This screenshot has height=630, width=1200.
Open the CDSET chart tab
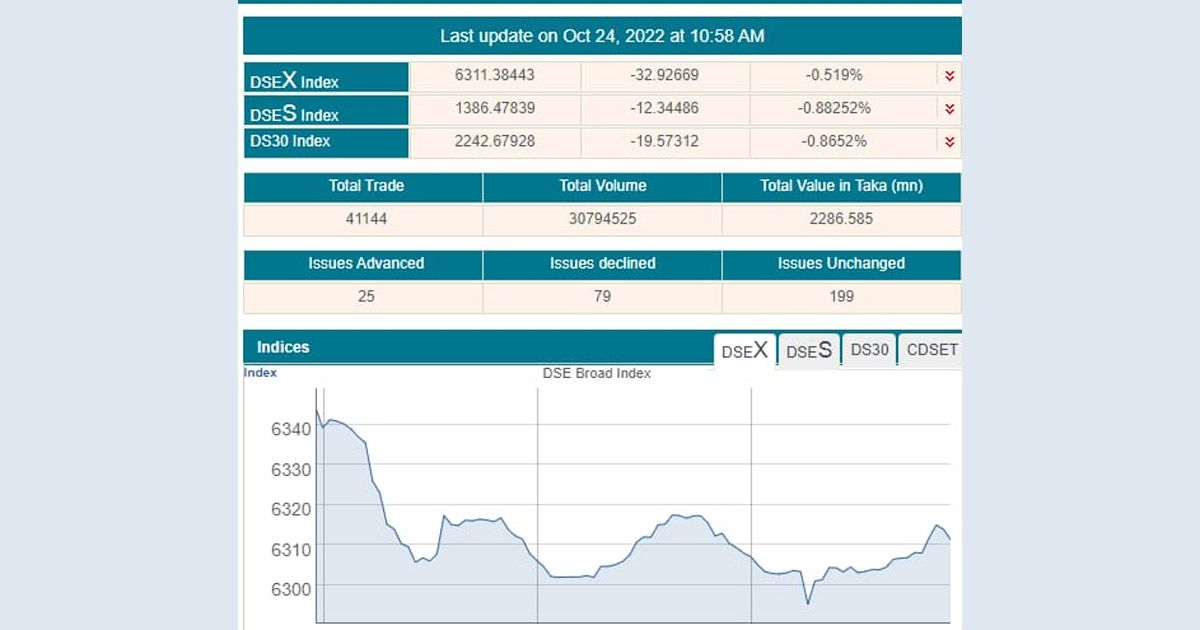pyautogui.click(x=931, y=351)
